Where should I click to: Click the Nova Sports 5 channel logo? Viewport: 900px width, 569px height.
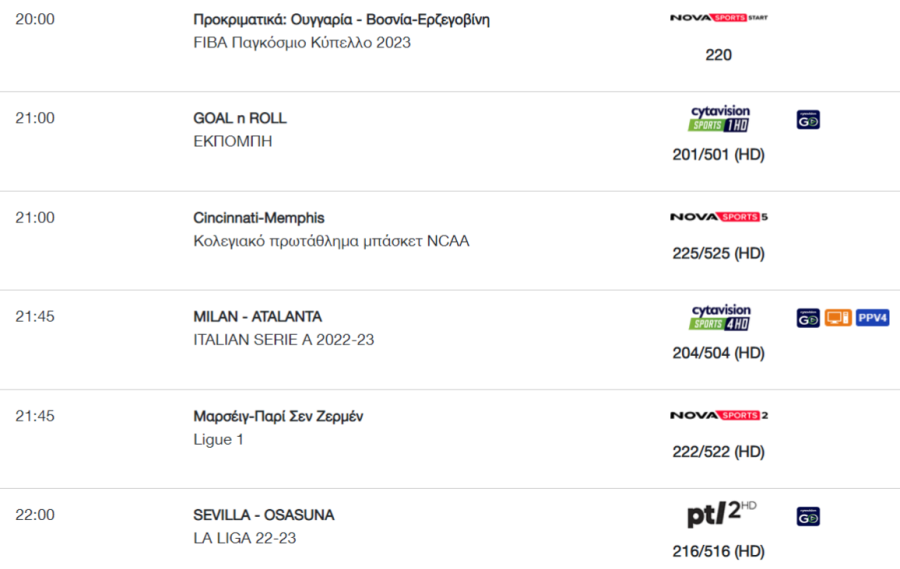(719, 216)
